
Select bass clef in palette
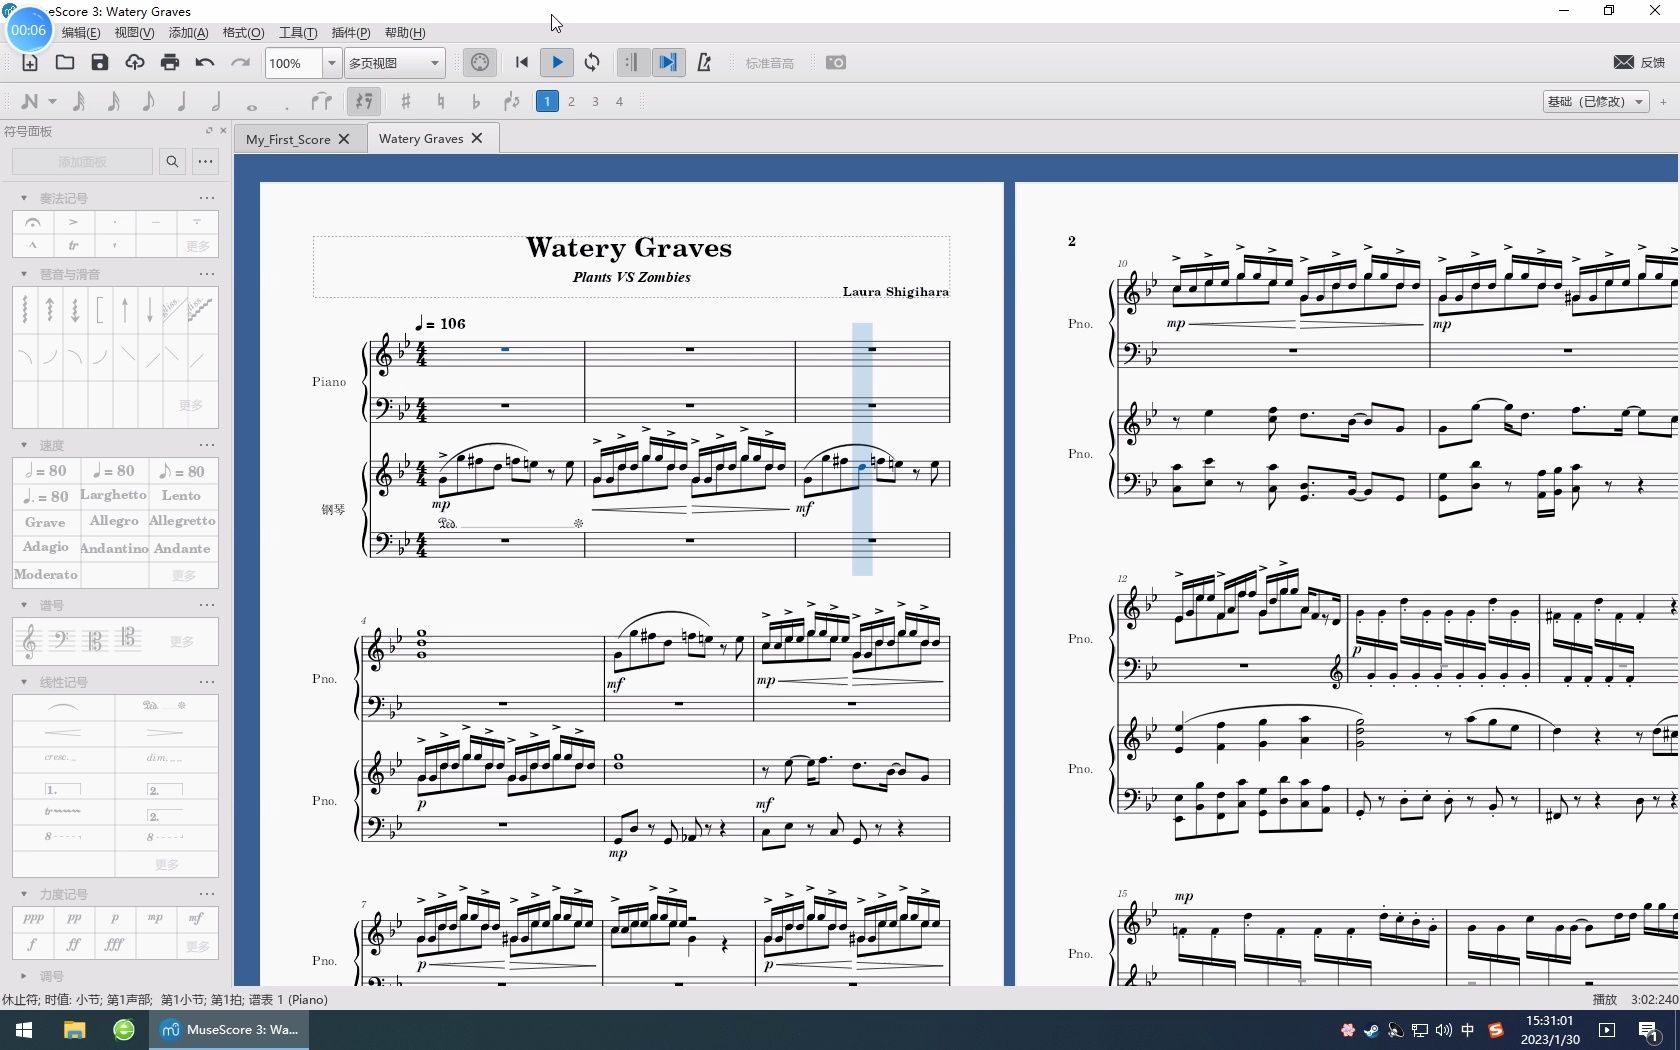point(61,639)
